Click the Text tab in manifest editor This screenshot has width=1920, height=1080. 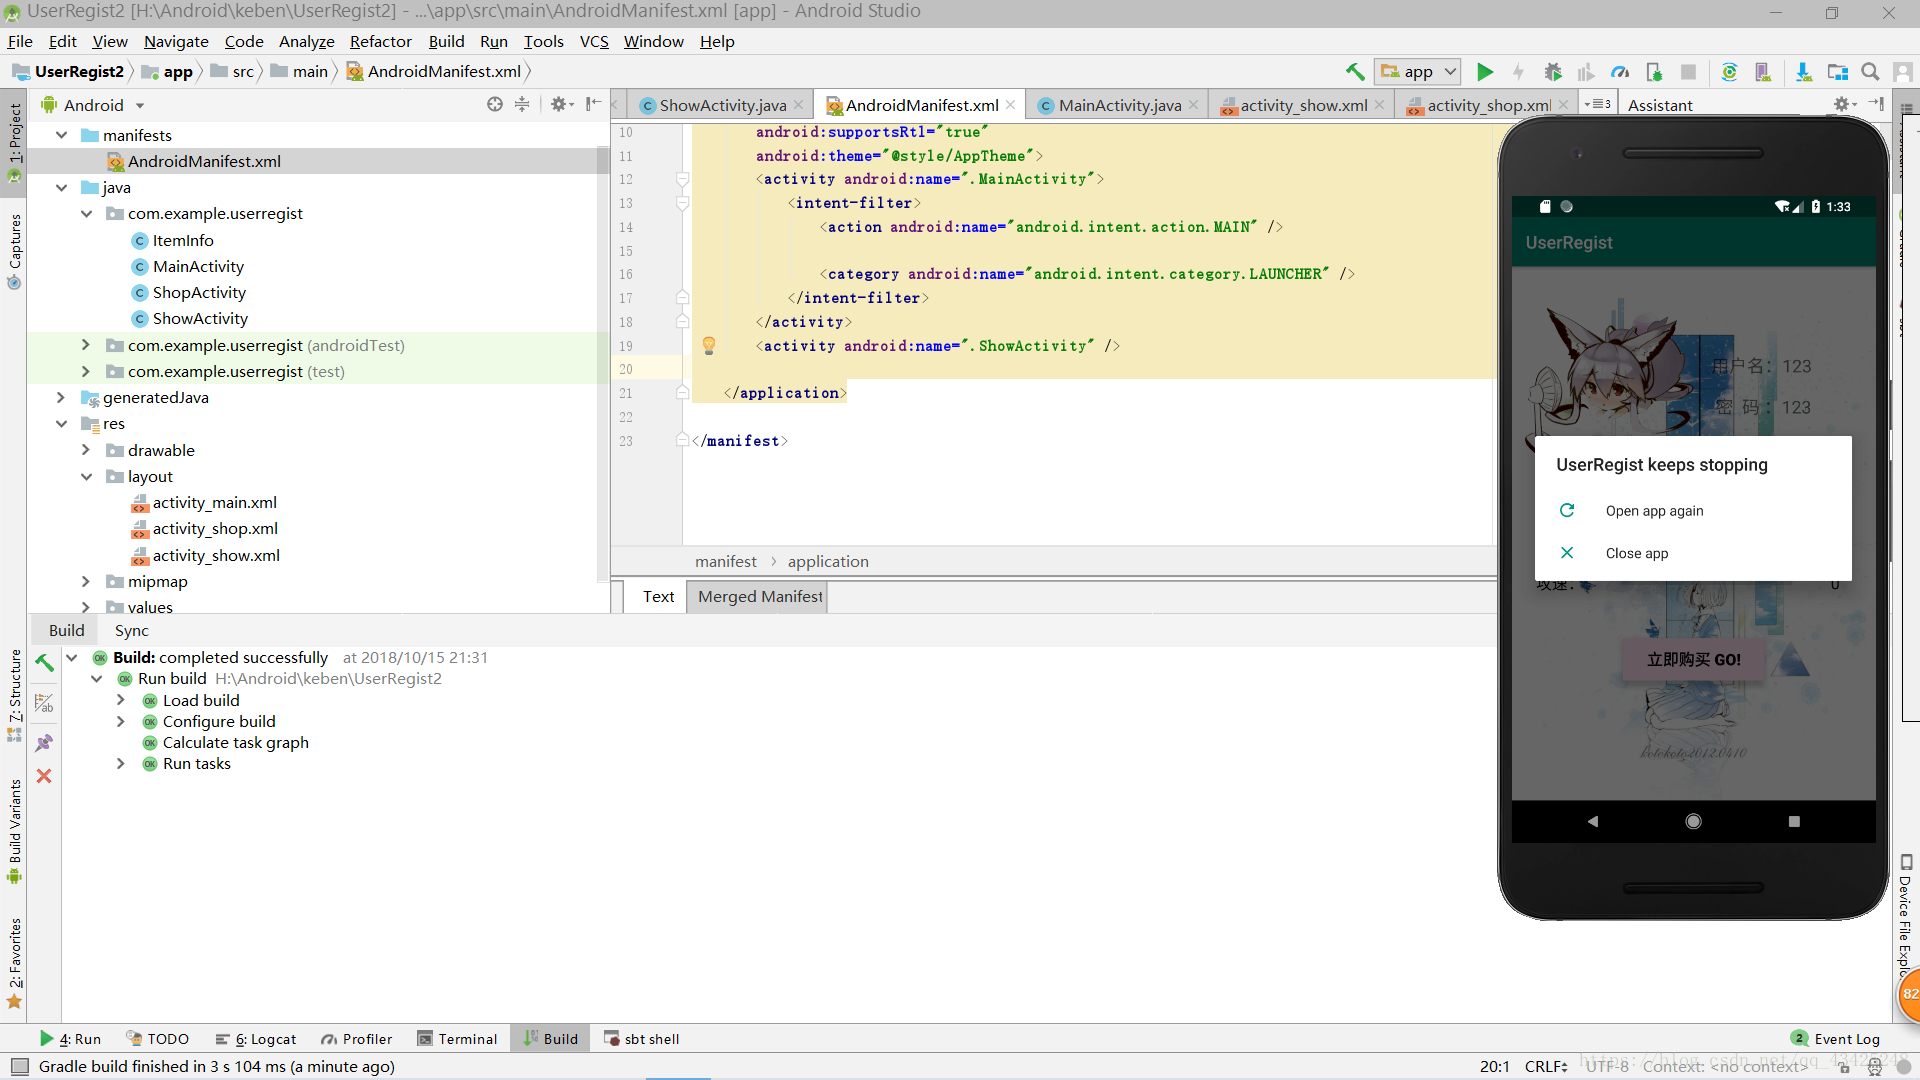point(657,596)
